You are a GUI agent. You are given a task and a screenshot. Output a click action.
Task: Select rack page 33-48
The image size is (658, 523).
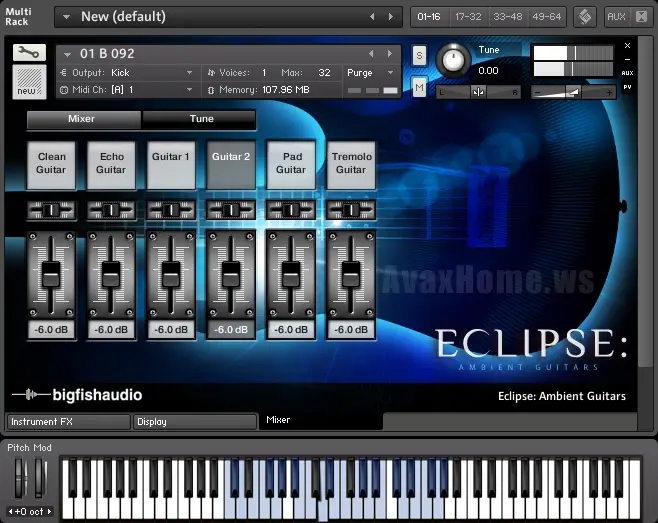click(x=507, y=17)
